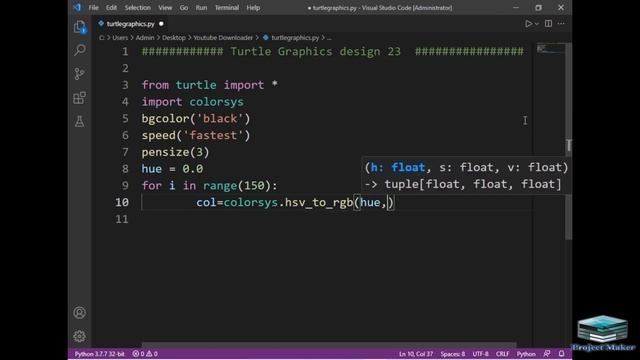Click 'import colorsys' line
640x360 pixels.
pos(192,102)
